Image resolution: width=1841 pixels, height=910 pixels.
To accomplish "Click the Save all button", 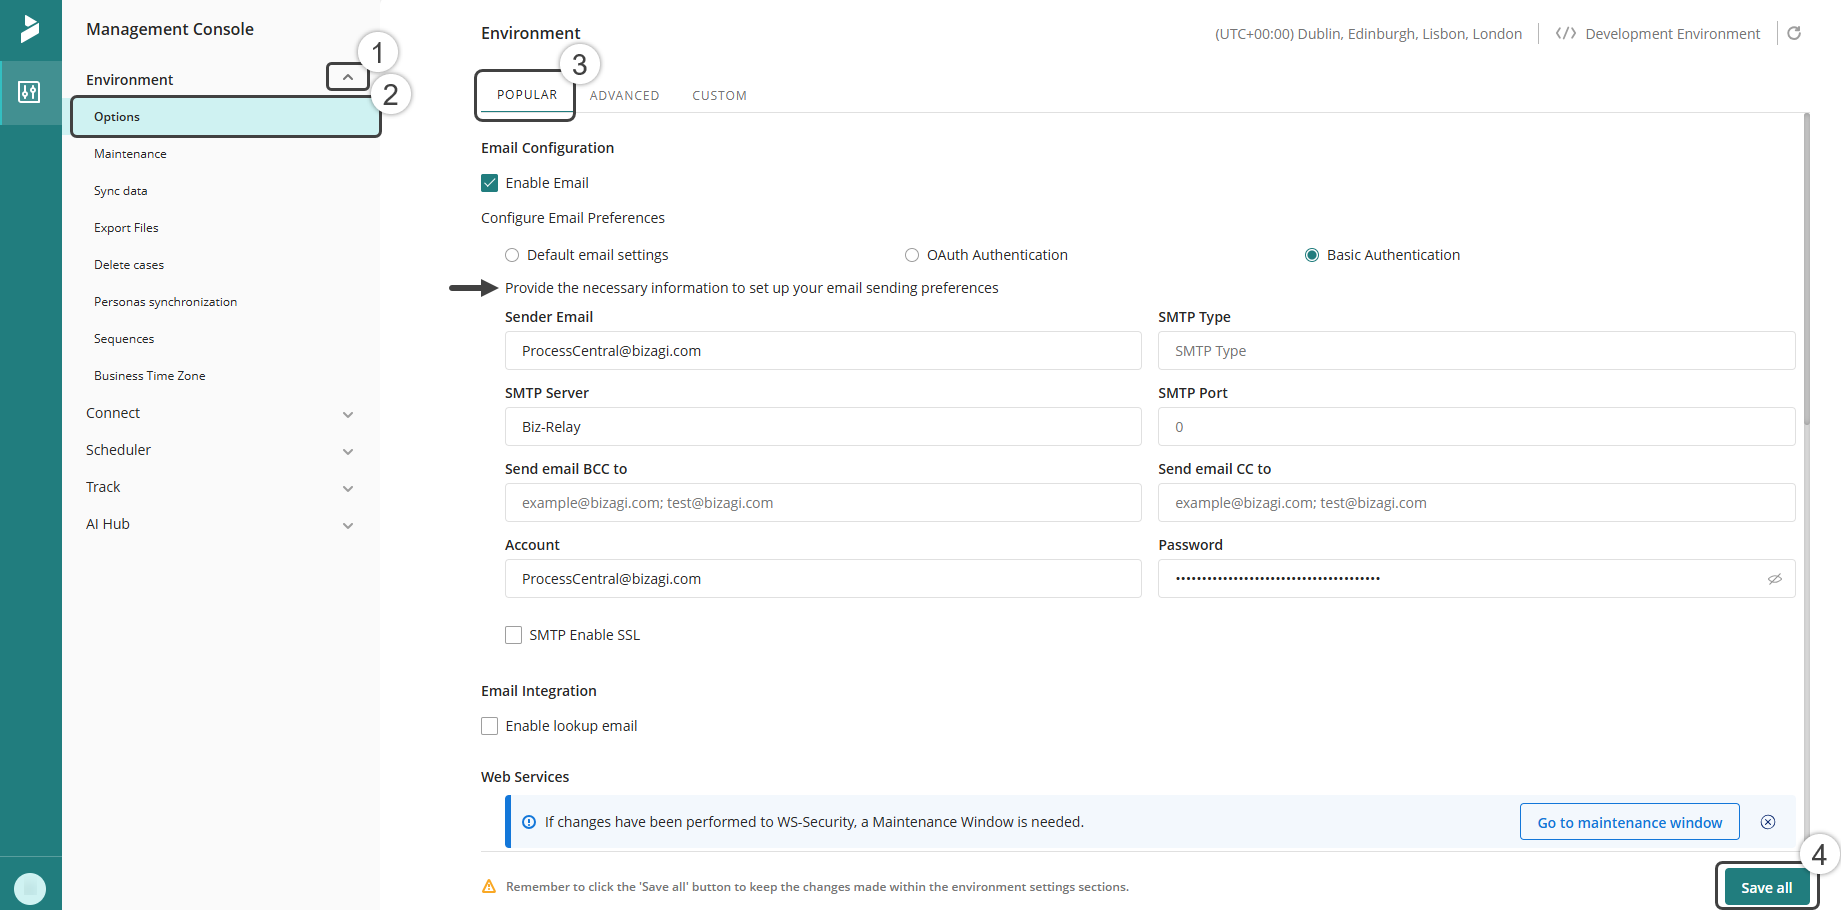I will tap(1766, 887).
